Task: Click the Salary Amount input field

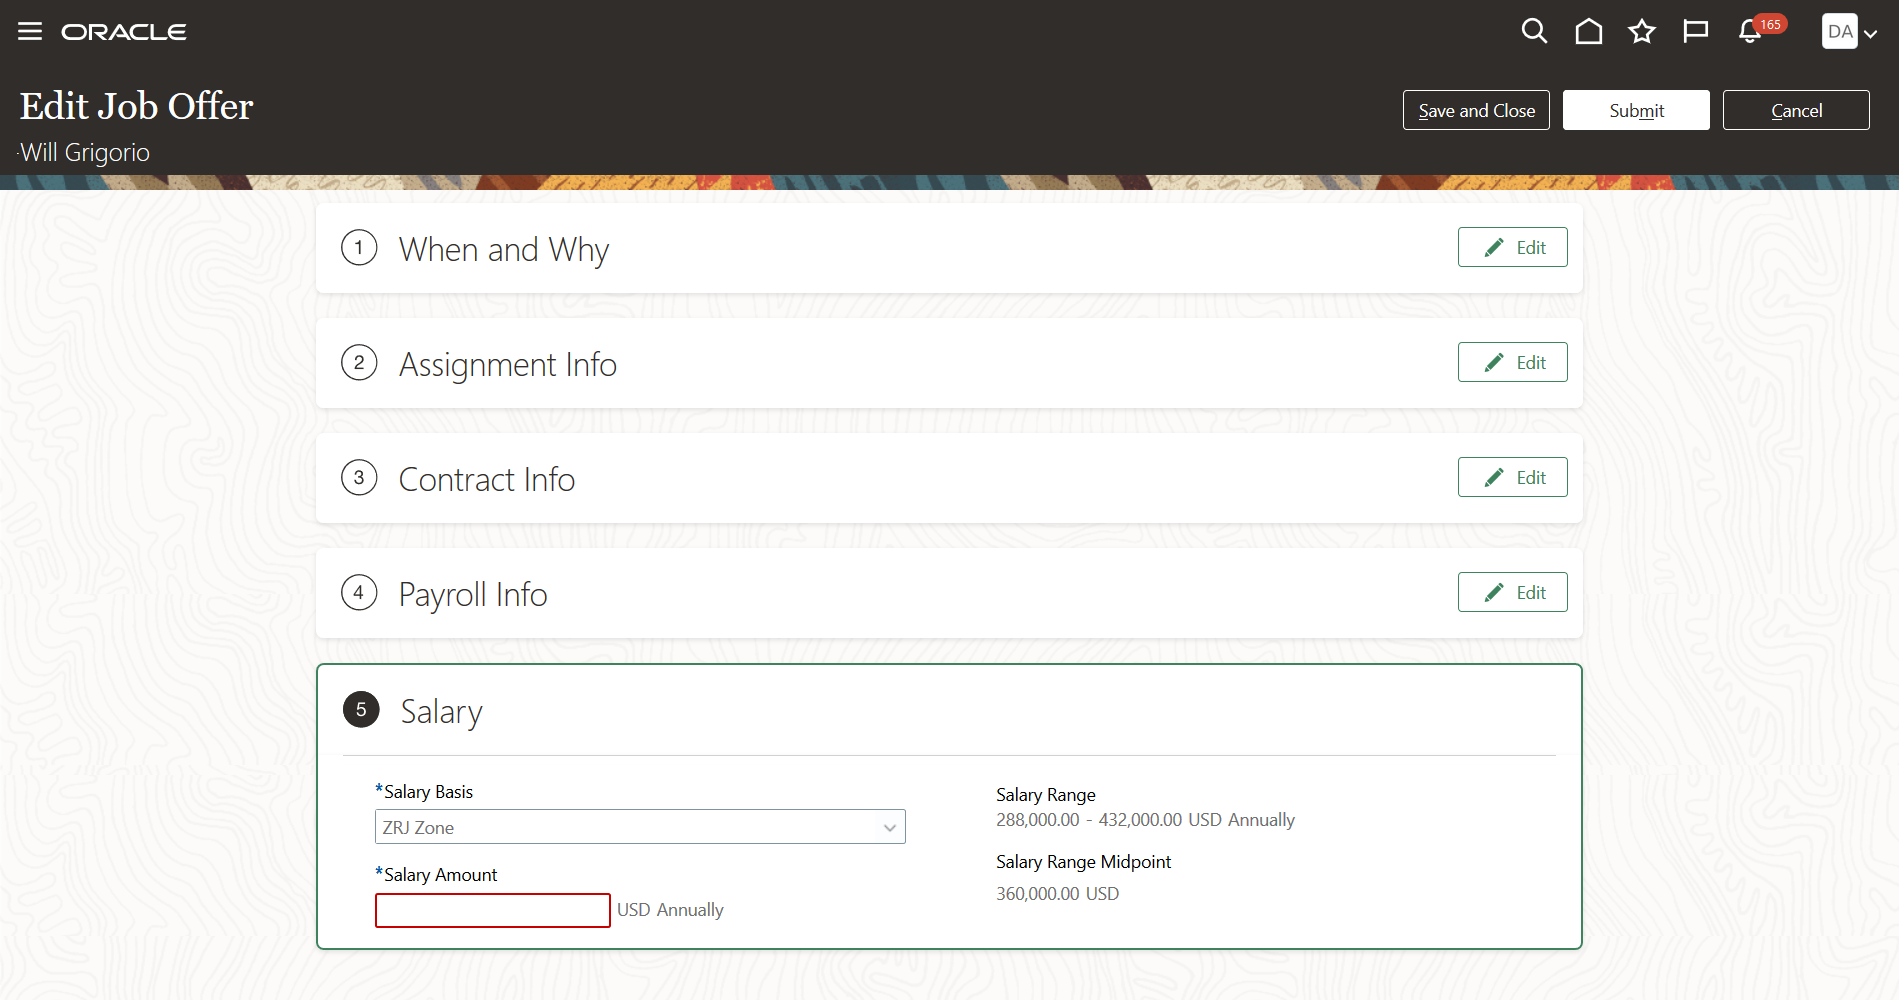Action: pos(492,910)
